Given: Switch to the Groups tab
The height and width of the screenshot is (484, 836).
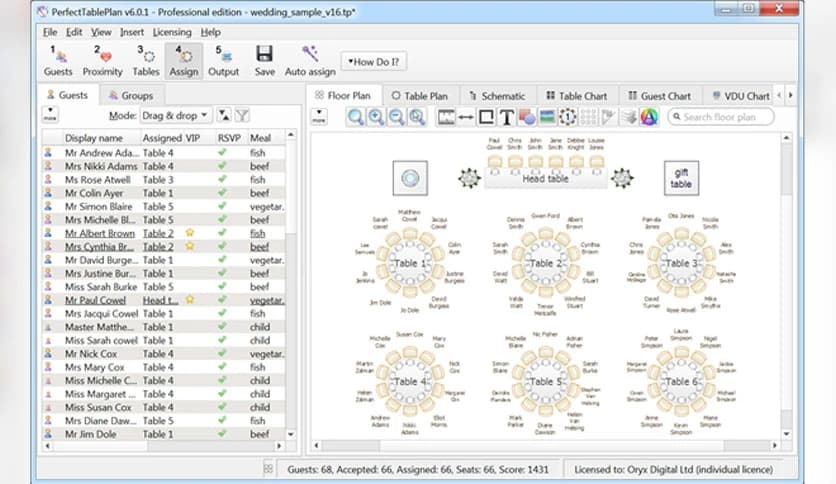Looking at the screenshot, I should 131,95.
